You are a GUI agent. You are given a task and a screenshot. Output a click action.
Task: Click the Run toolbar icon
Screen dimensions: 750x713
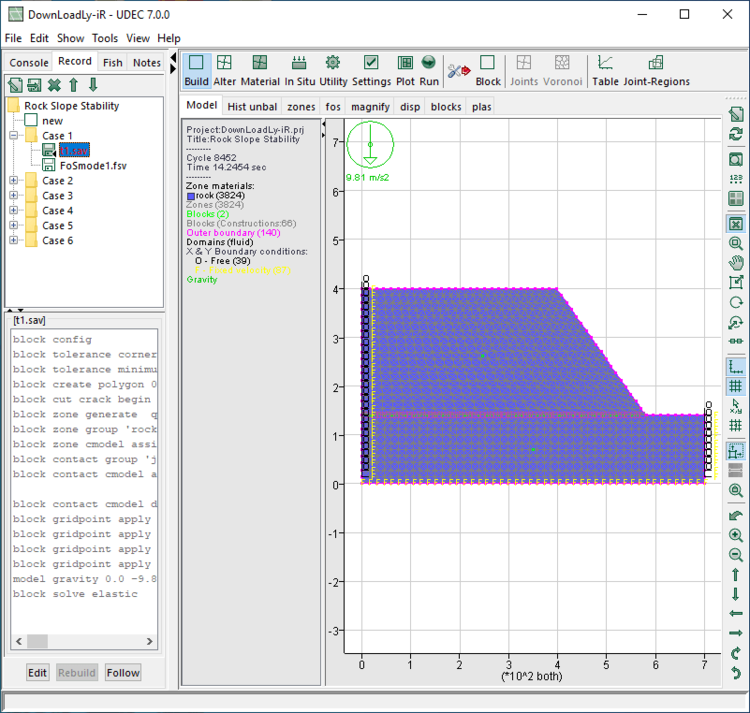click(429, 70)
